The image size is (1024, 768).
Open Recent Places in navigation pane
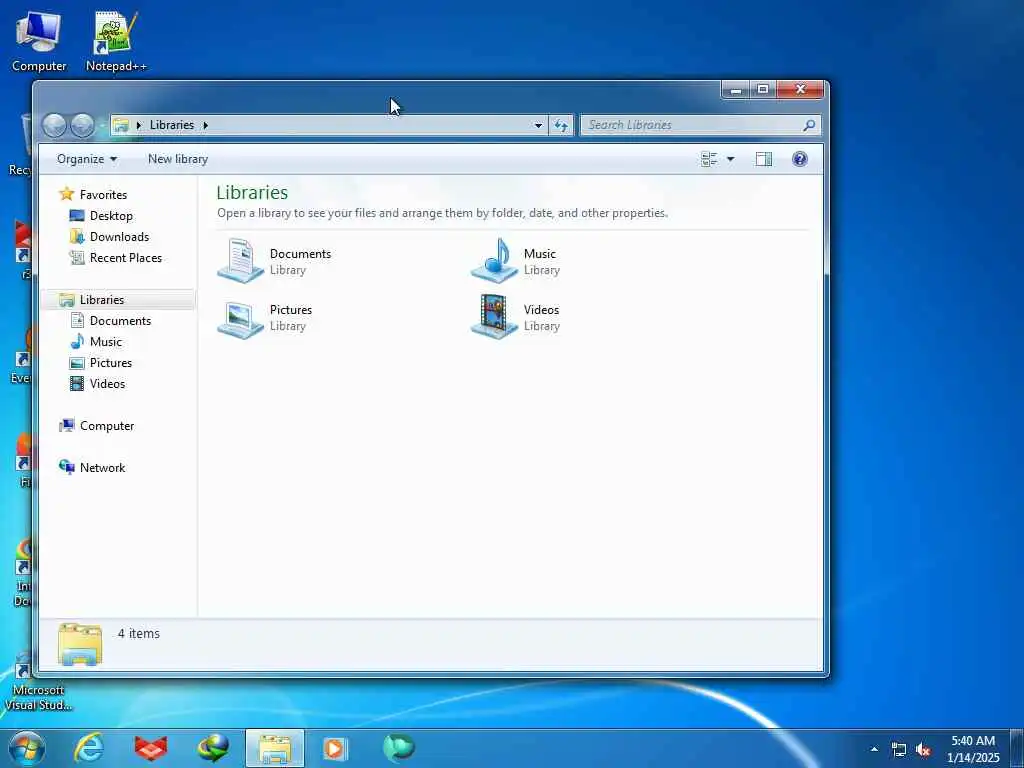116,258
